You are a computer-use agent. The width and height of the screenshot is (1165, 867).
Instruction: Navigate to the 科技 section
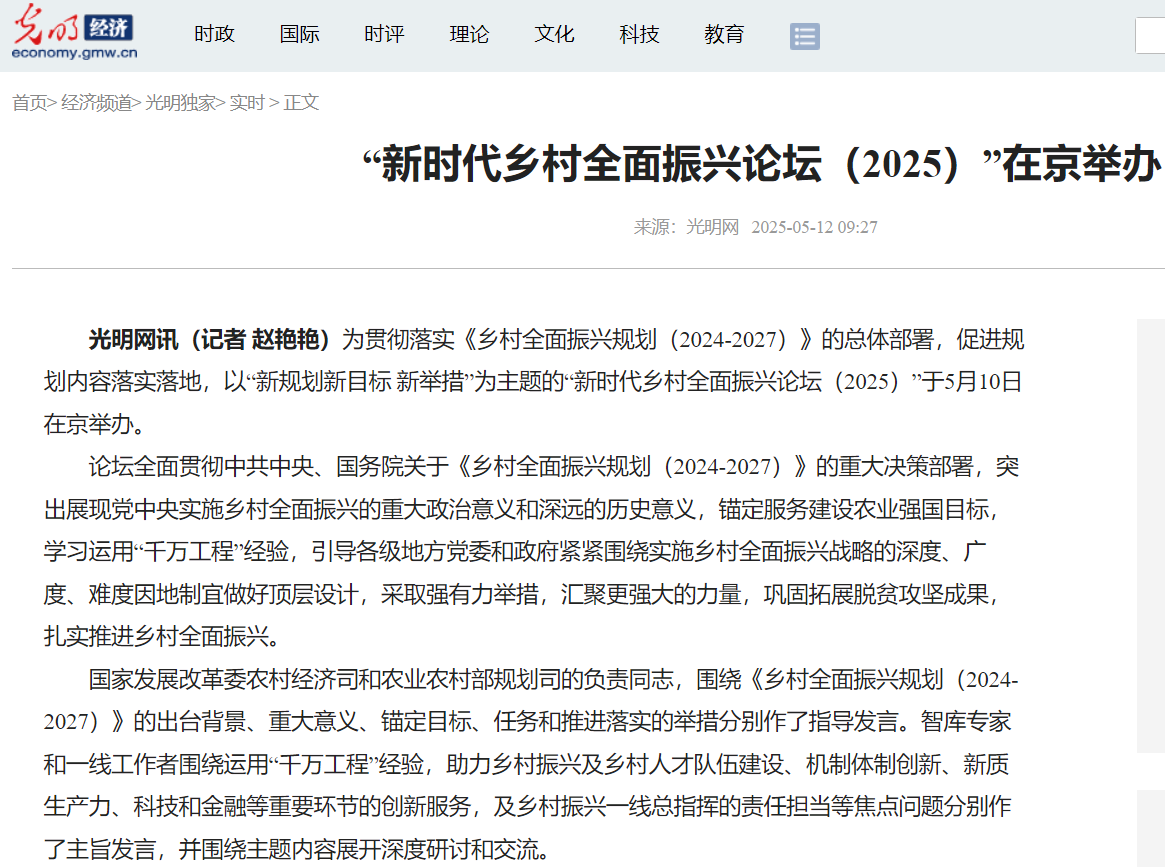pyautogui.click(x=639, y=35)
